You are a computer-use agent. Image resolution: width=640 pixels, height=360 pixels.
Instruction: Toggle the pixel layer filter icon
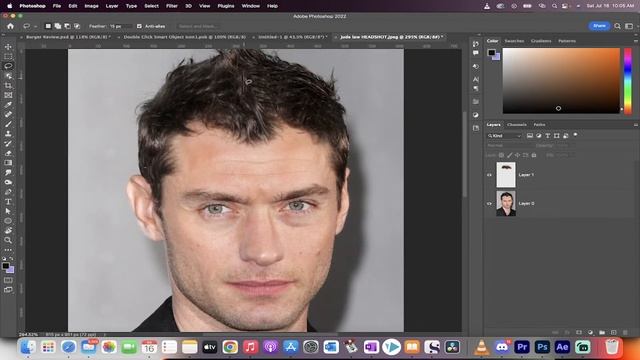click(530, 136)
